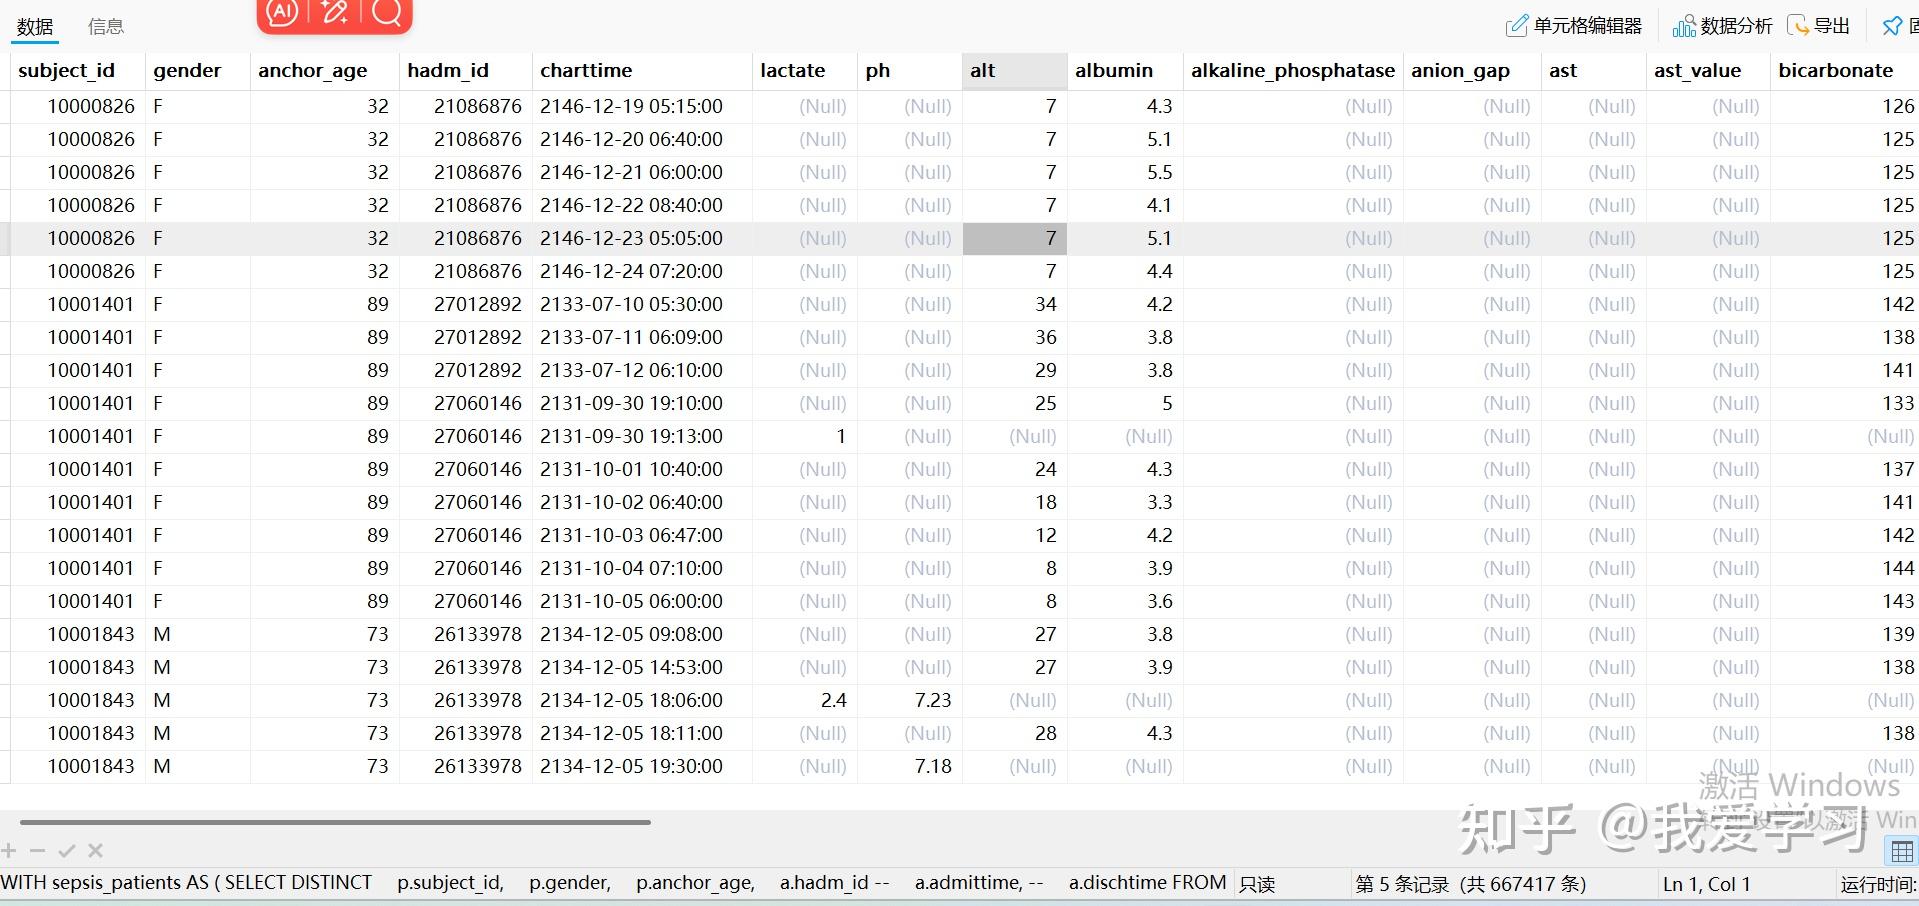Click the horizontal scrollbar thumb
Viewport: 1919px width, 906px height.
click(x=335, y=822)
